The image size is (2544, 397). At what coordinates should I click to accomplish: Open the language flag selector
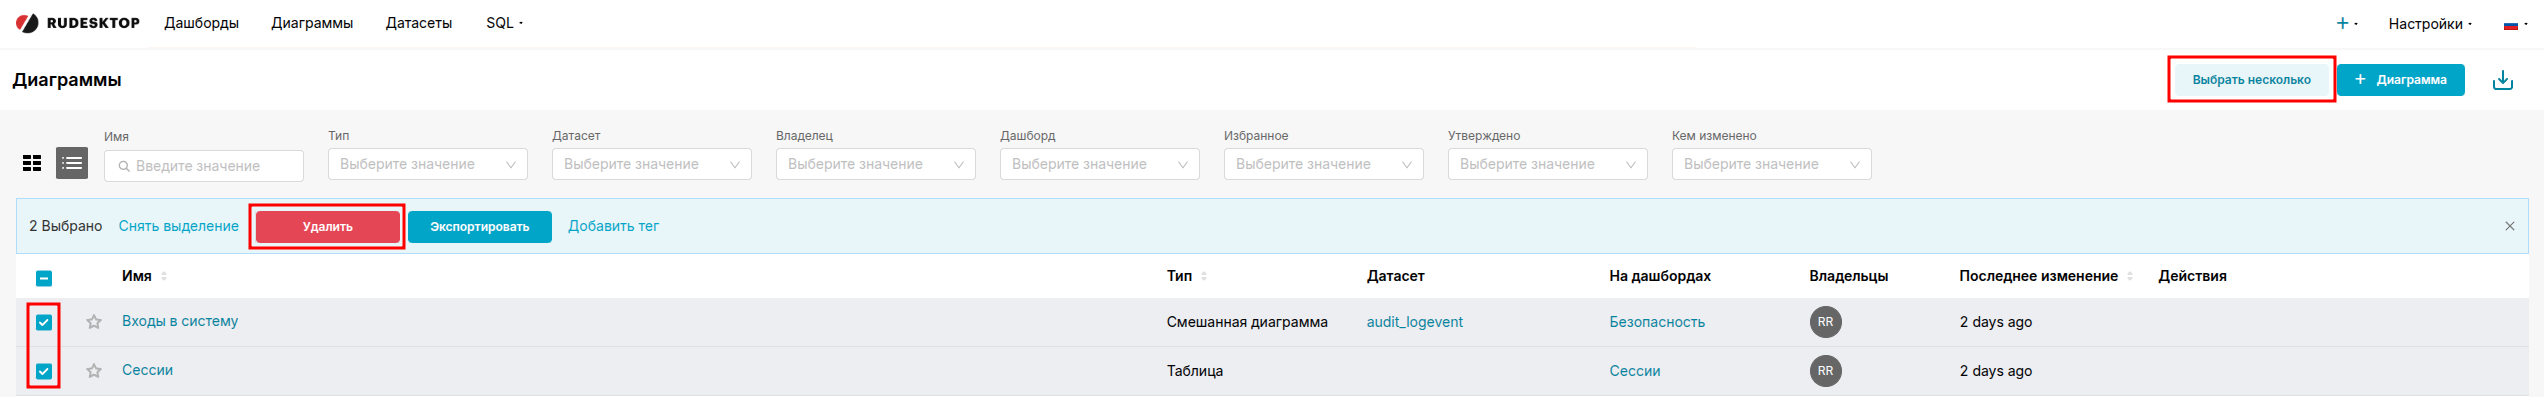coord(2515,24)
